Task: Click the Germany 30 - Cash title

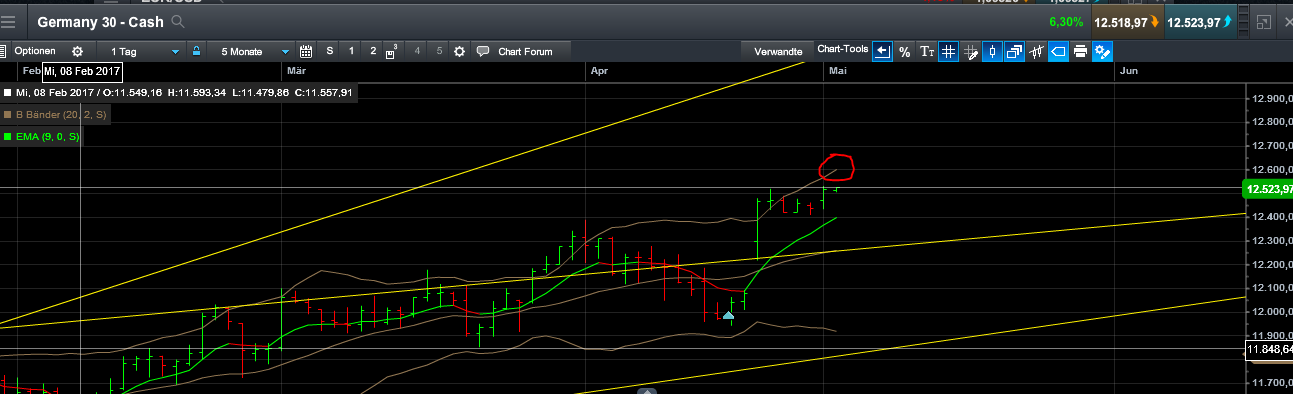Action: pos(101,21)
